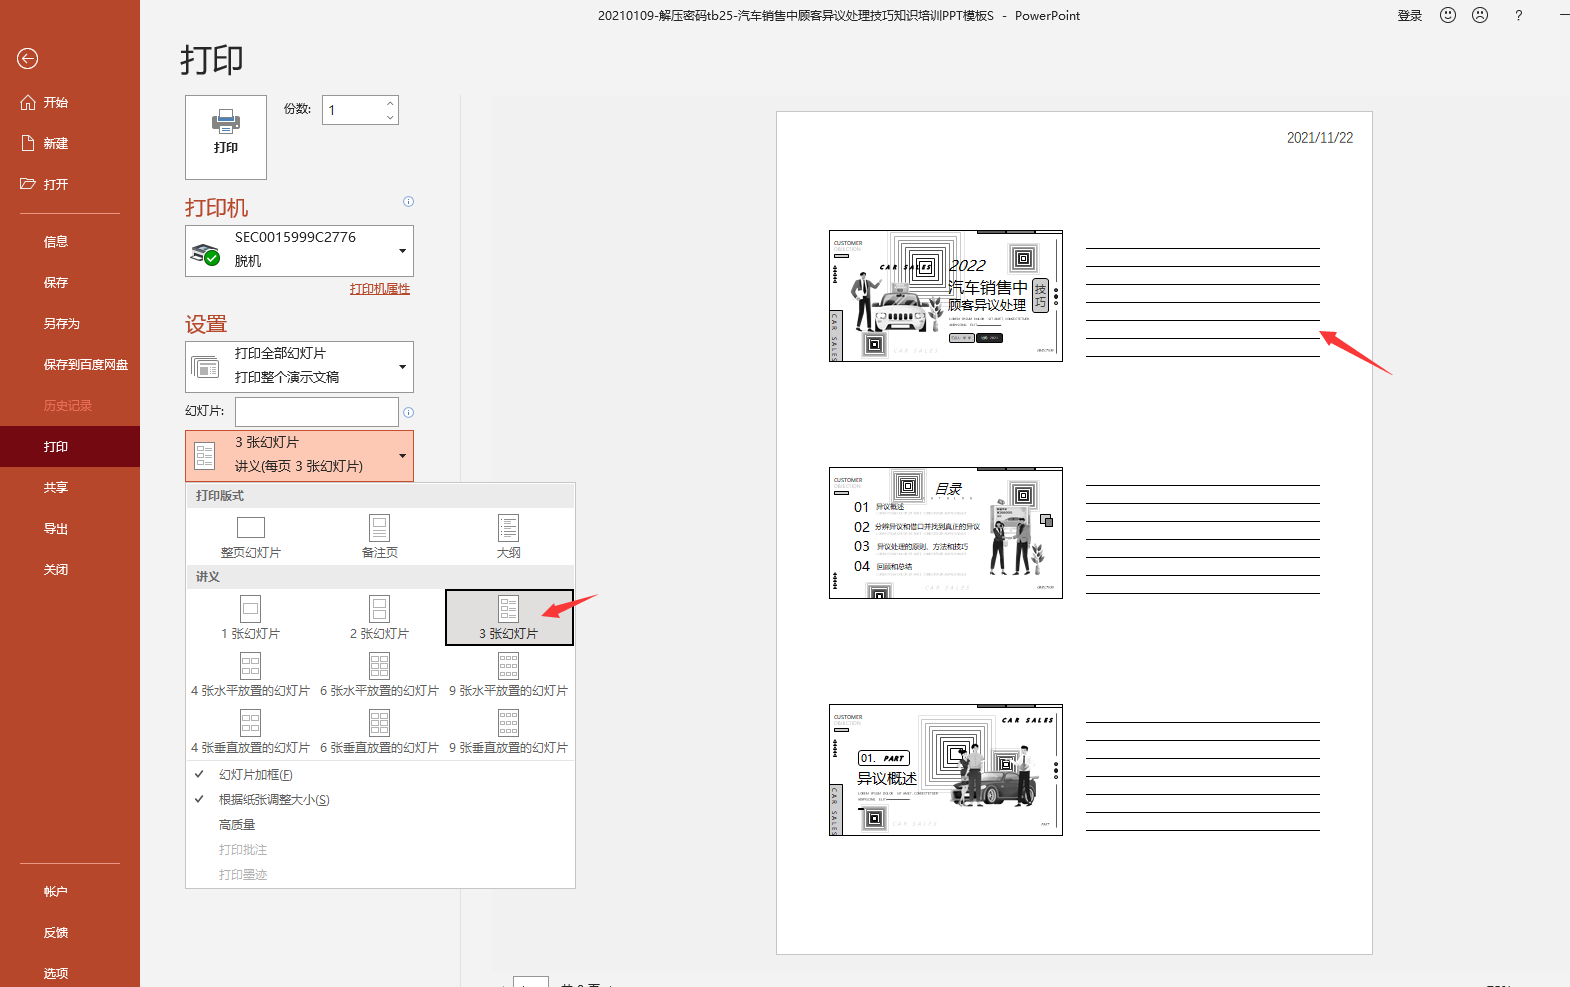
Task: Click the preview date 2021/11/22
Action: click(1320, 138)
